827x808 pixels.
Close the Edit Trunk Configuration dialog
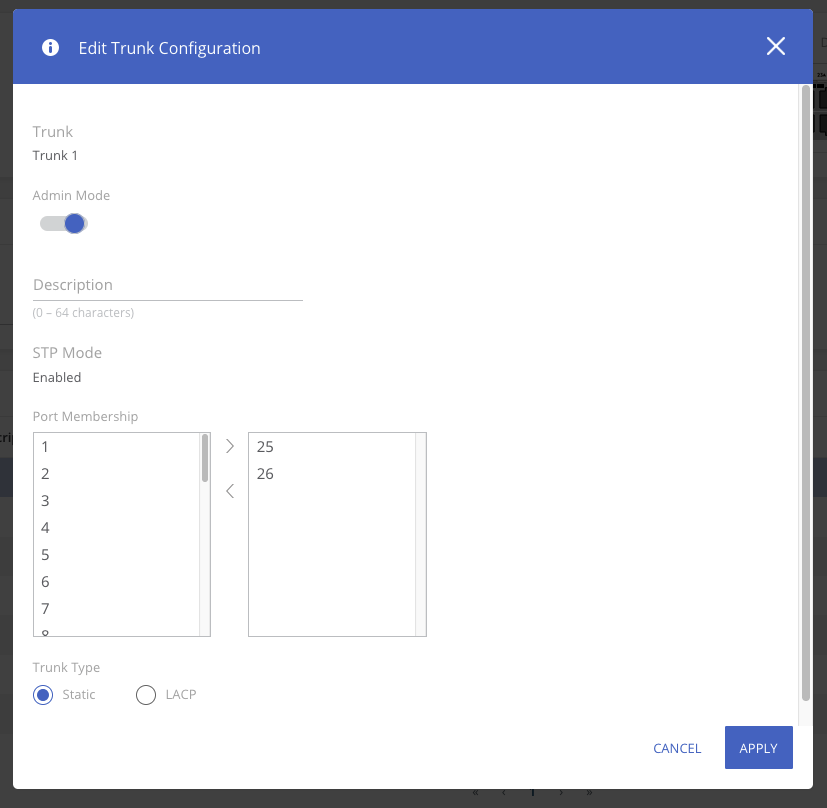click(x=775, y=47)
